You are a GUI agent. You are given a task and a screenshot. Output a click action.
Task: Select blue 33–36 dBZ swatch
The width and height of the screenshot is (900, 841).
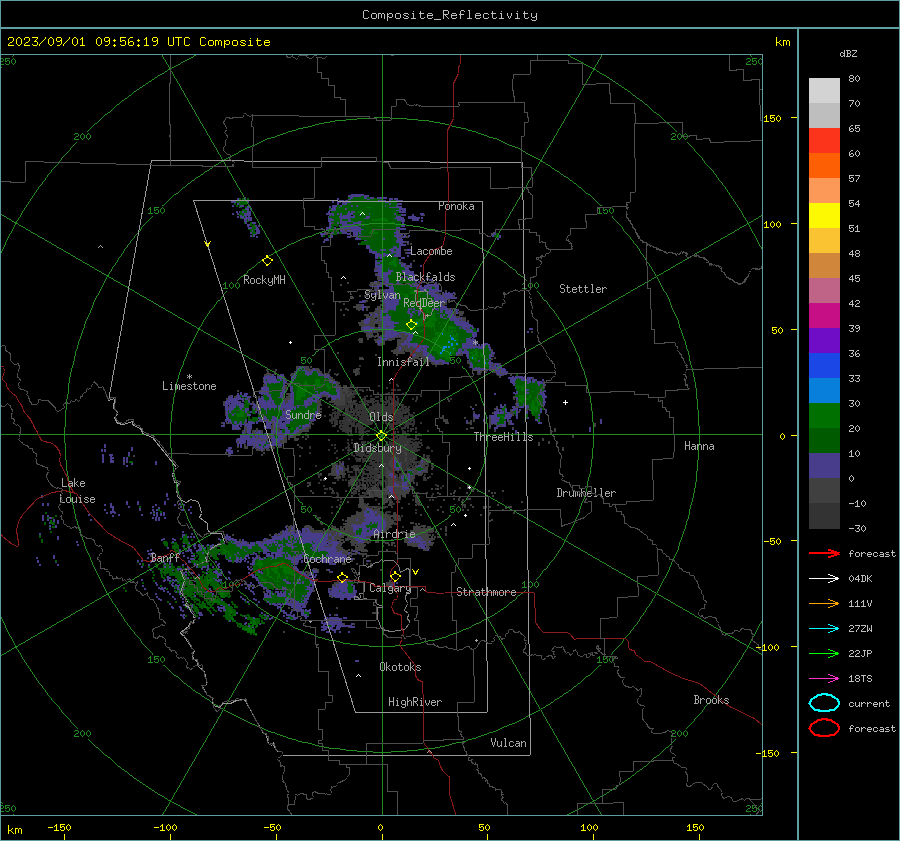824,366
